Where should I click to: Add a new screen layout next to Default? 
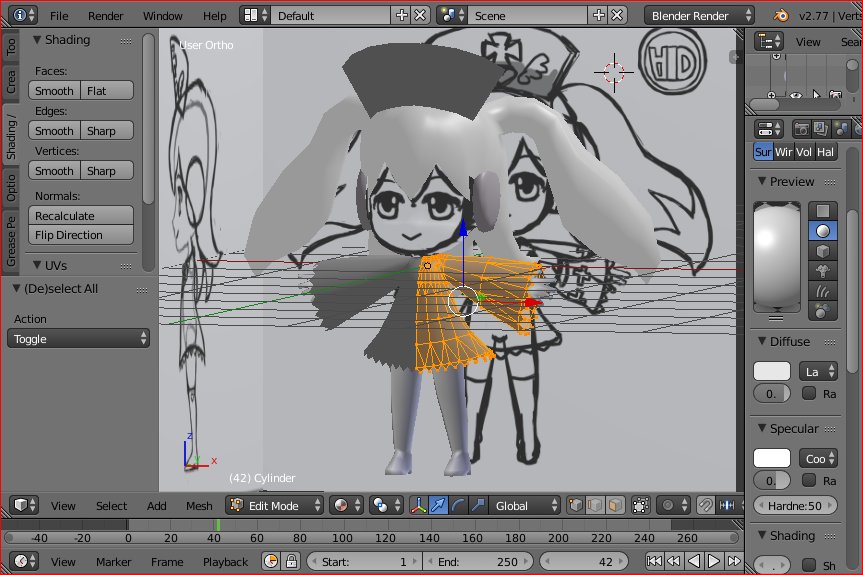pyautogui.click(x=402, y=15)
